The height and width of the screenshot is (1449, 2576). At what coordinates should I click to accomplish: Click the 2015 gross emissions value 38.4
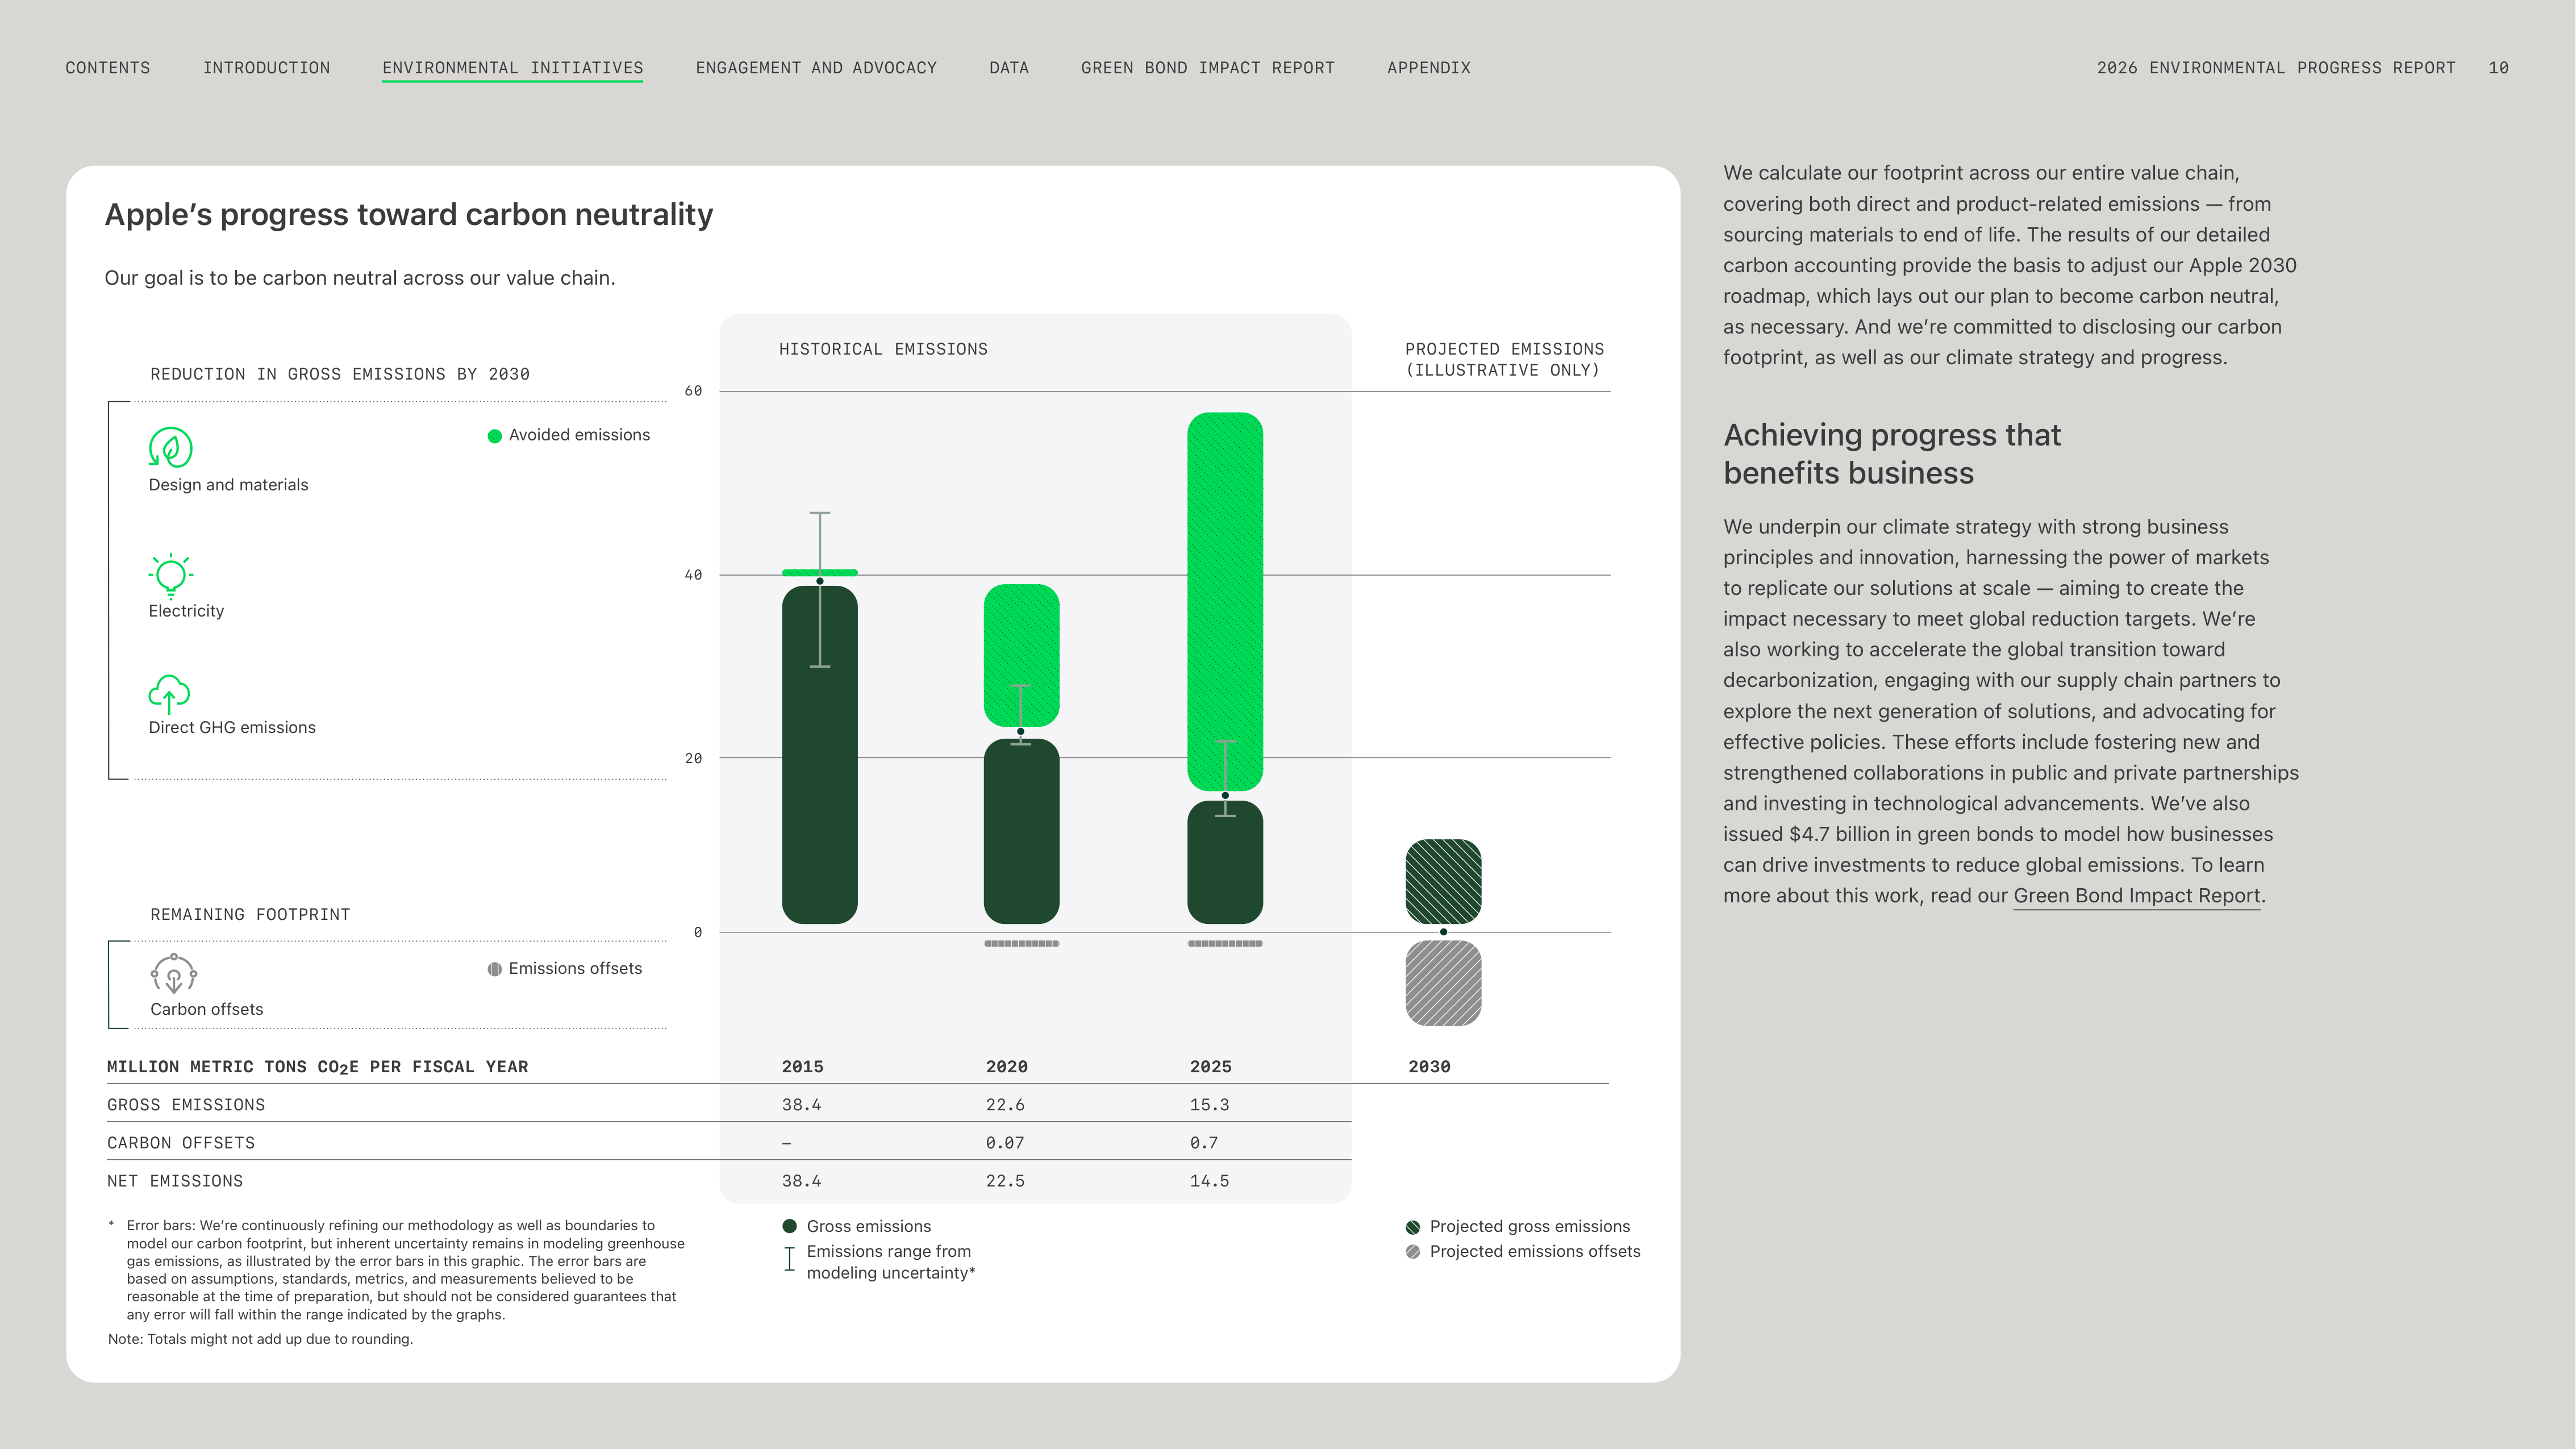pos(801,1105)
